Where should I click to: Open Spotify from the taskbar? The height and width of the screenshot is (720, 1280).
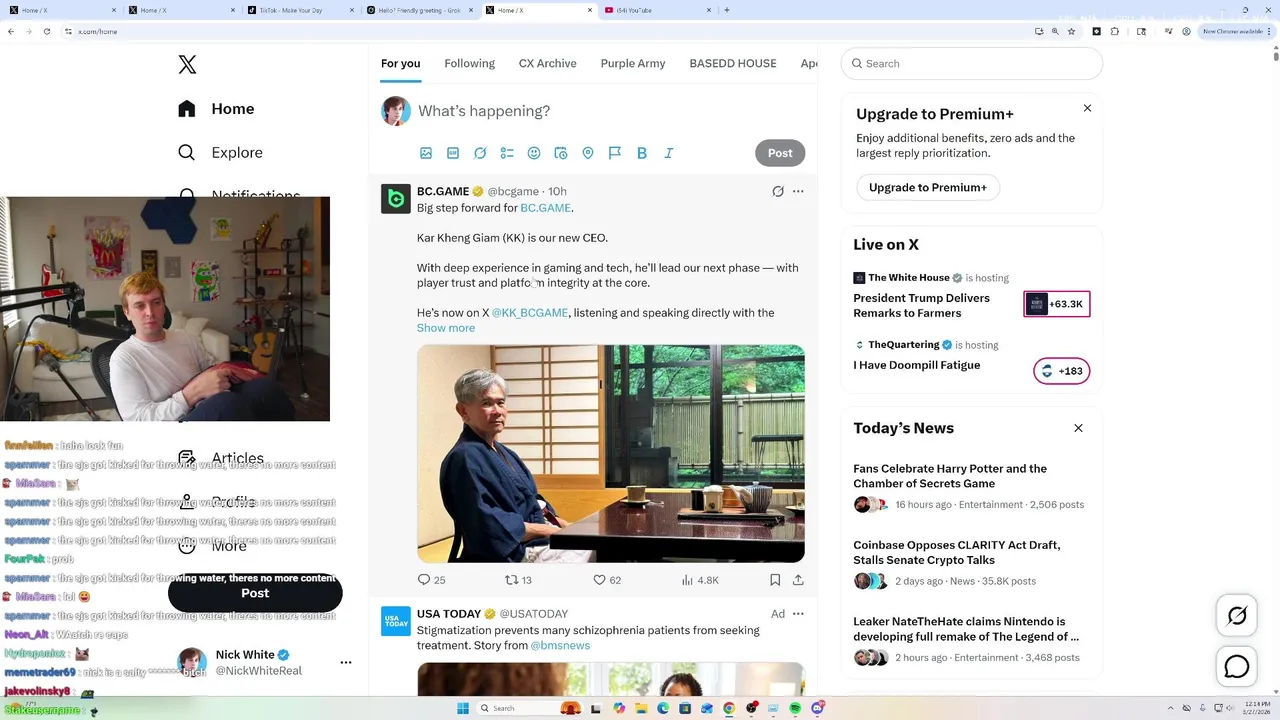795,708
